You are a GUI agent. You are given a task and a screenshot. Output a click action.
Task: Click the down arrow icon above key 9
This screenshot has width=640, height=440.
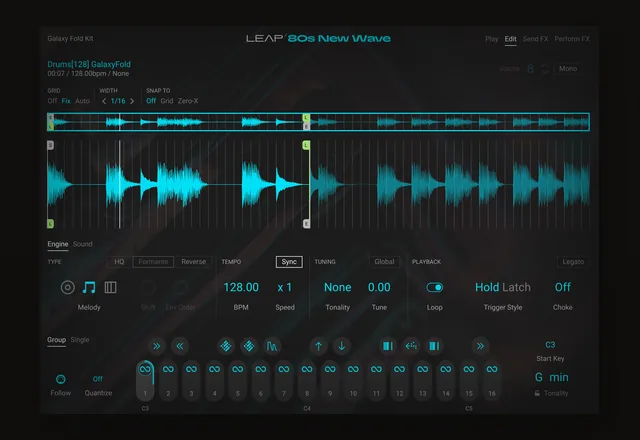[342, 346]
